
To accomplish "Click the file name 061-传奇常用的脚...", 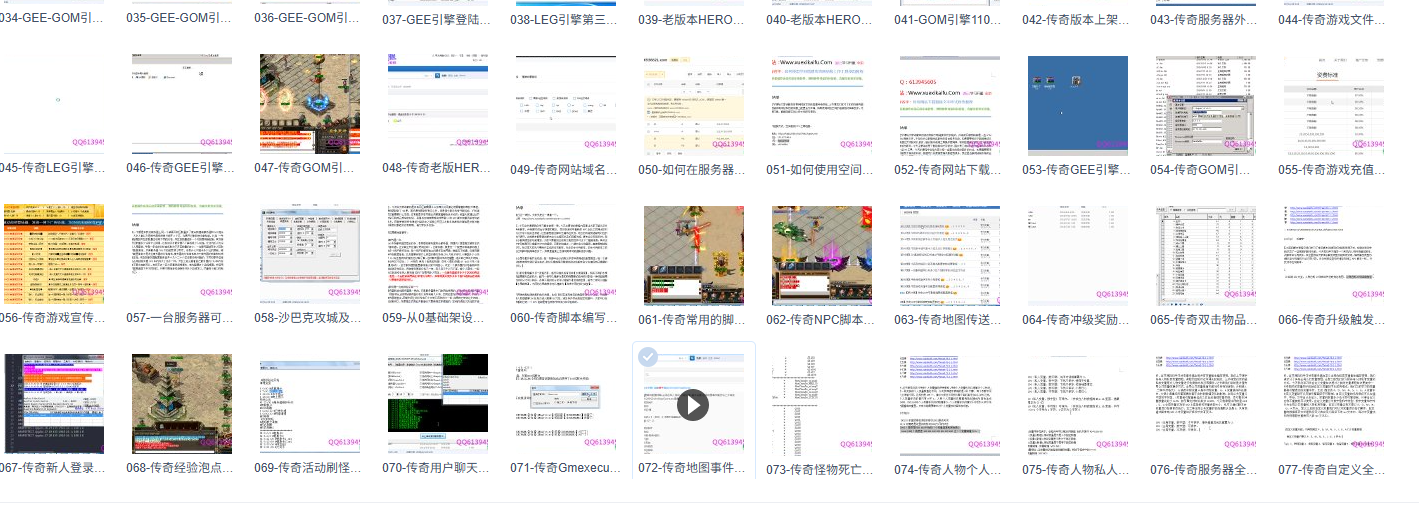I will 692,319.
